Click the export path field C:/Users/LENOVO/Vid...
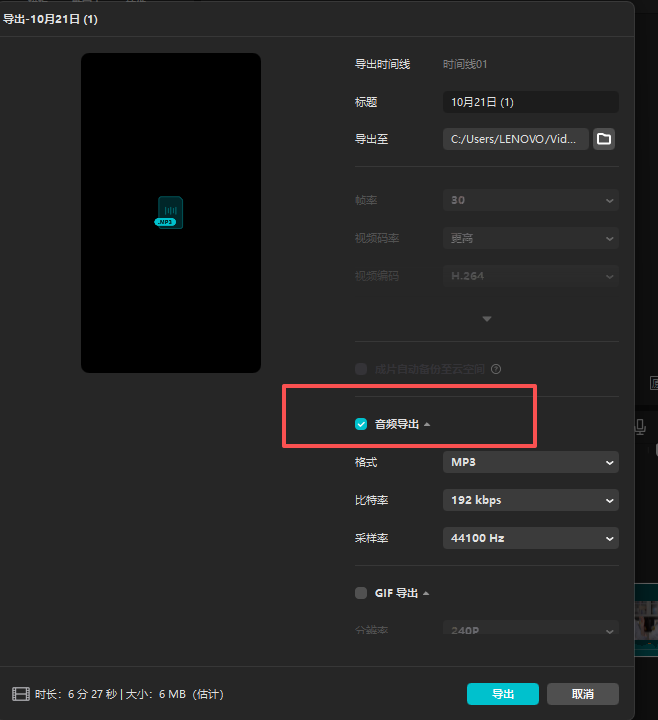 516,139
